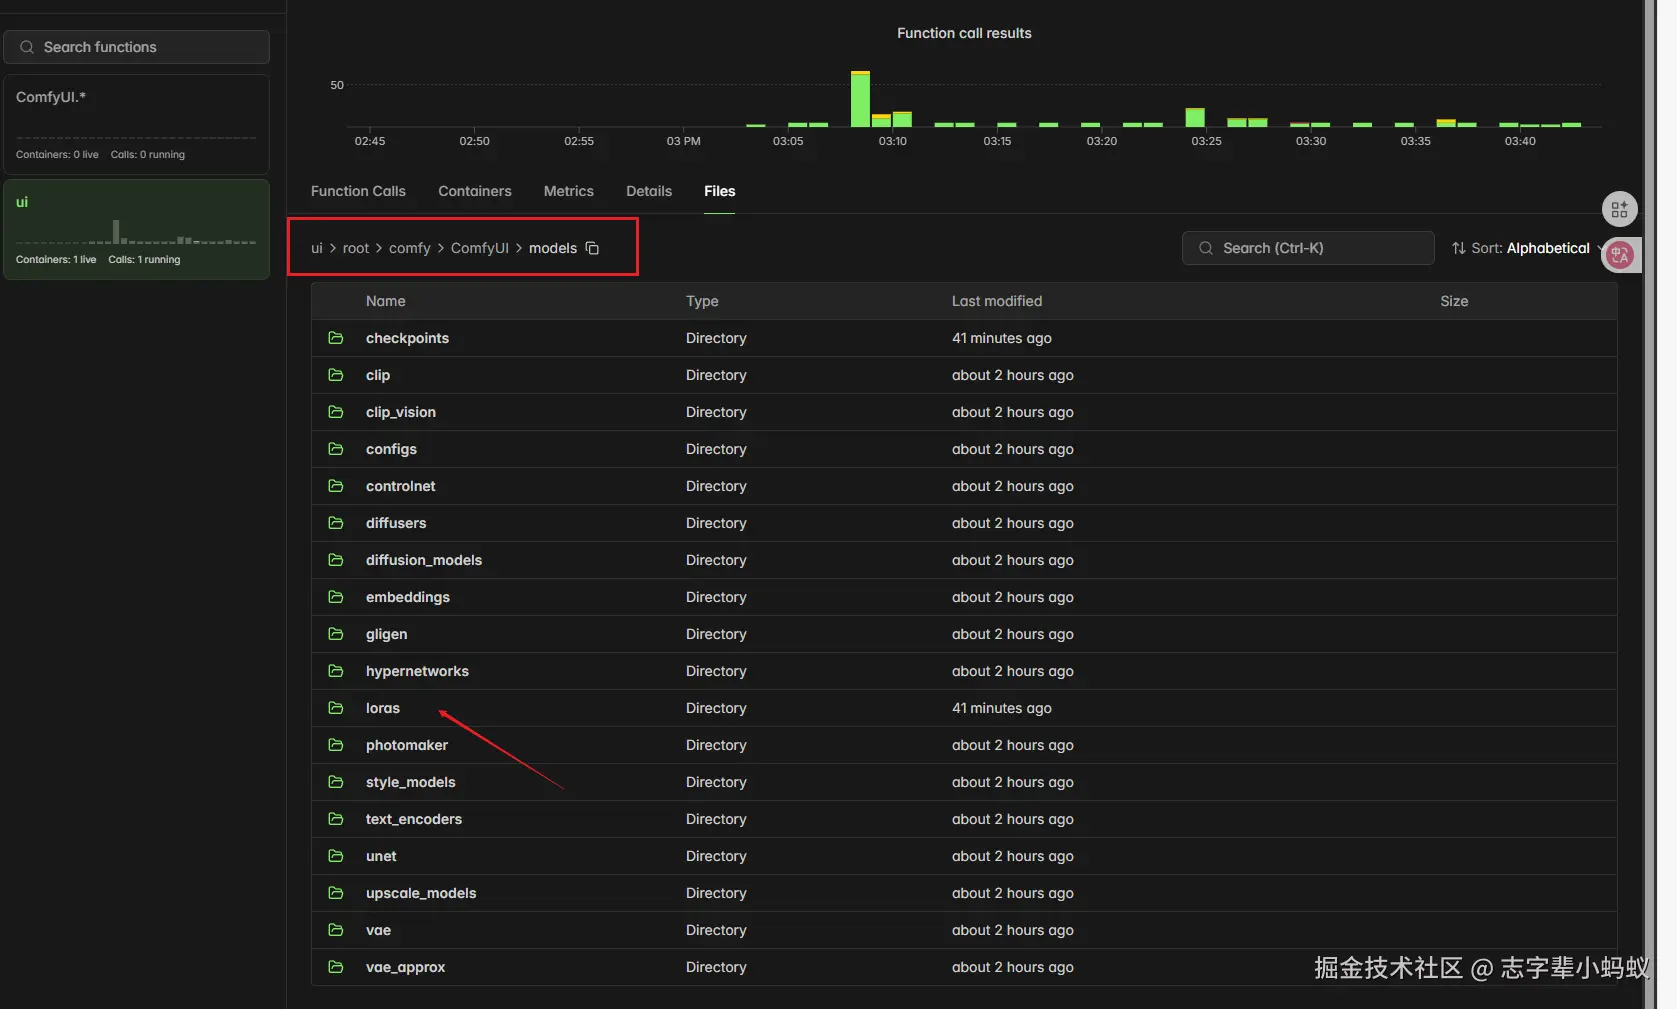Copy the models path with the copy icon
The height and width of the screenshot is (1009, 1677).
(x=592, y=248)
